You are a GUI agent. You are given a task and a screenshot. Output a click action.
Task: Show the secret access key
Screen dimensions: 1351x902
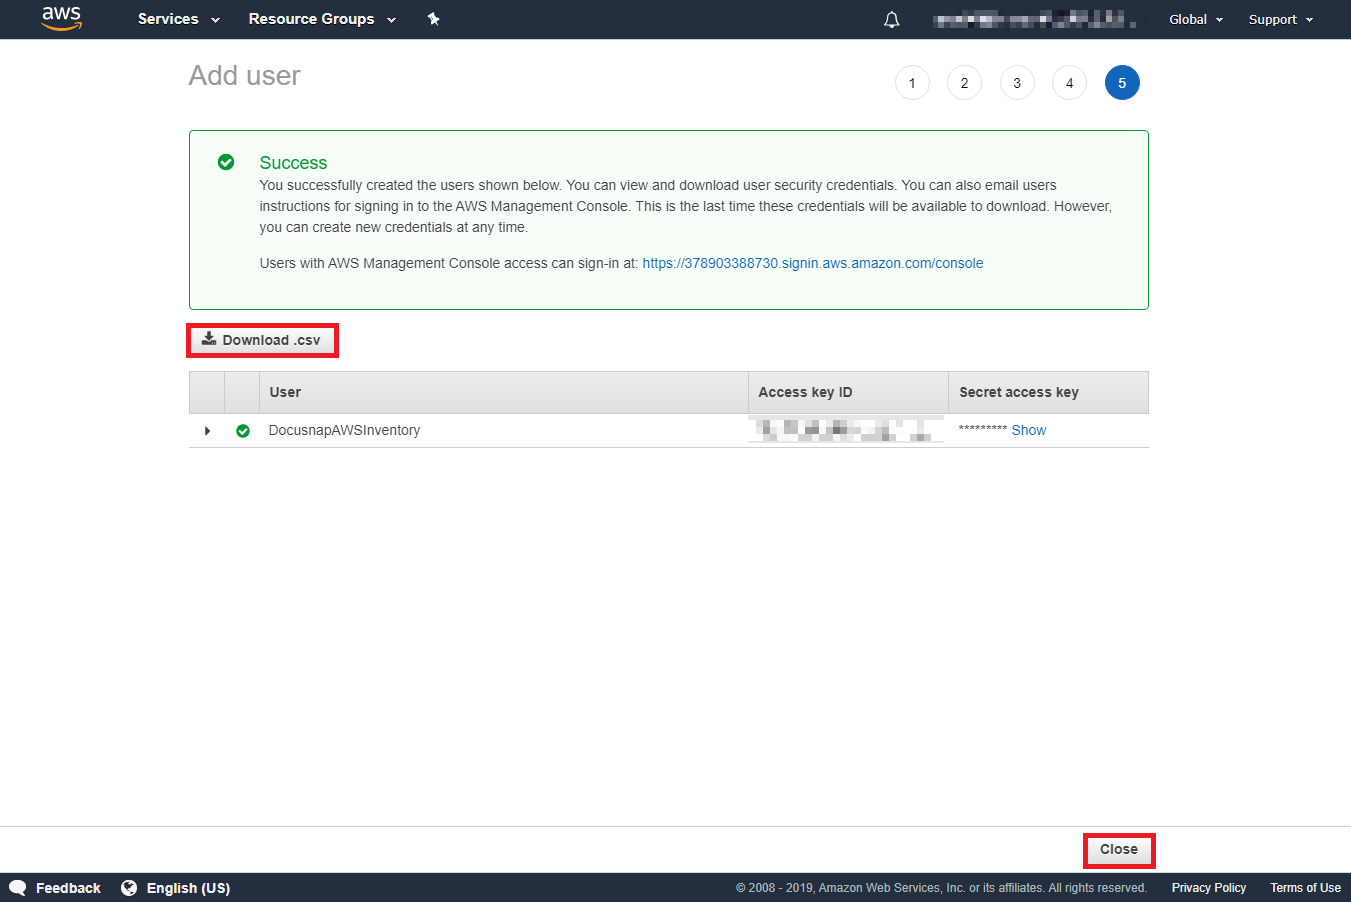(1029, 430)
